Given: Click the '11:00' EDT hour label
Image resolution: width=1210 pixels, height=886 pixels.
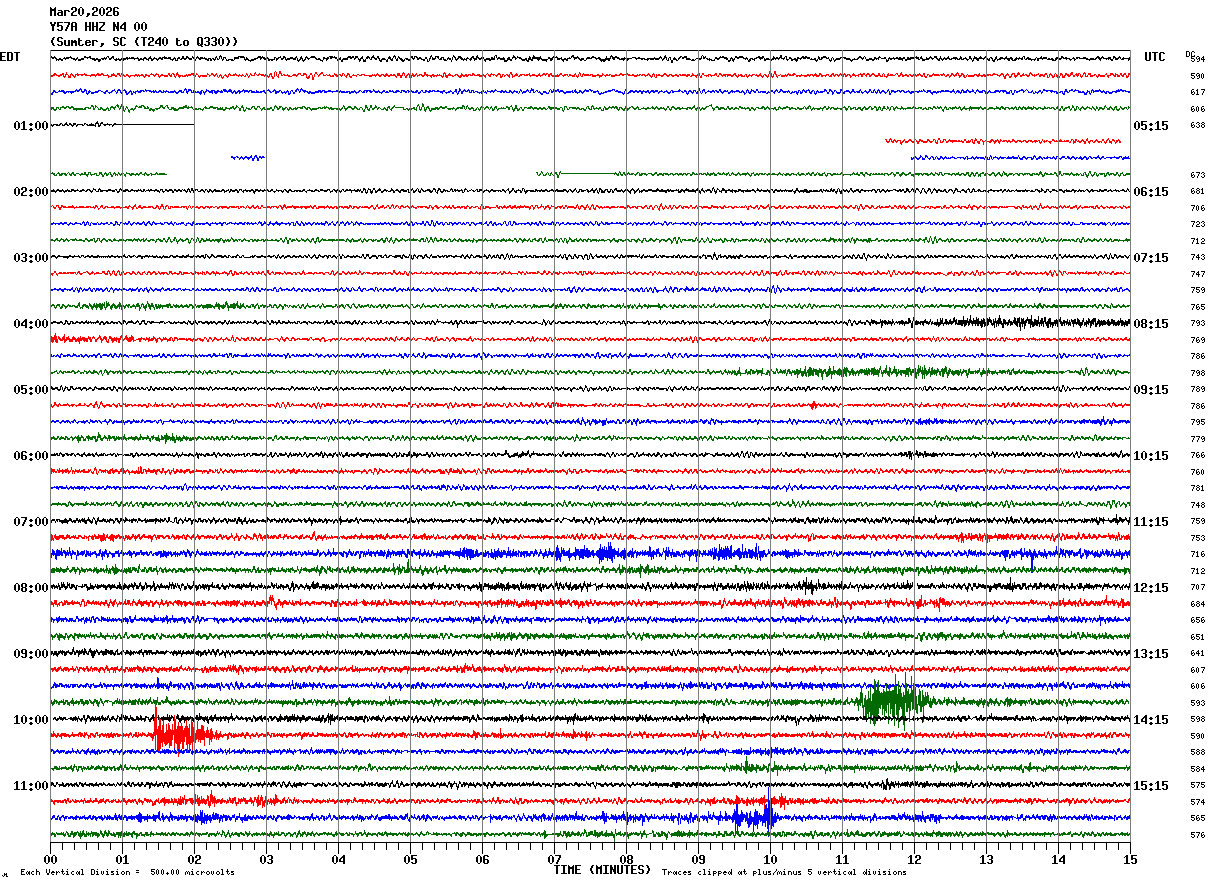Looking at the screenshot, I should click(31, 786).
